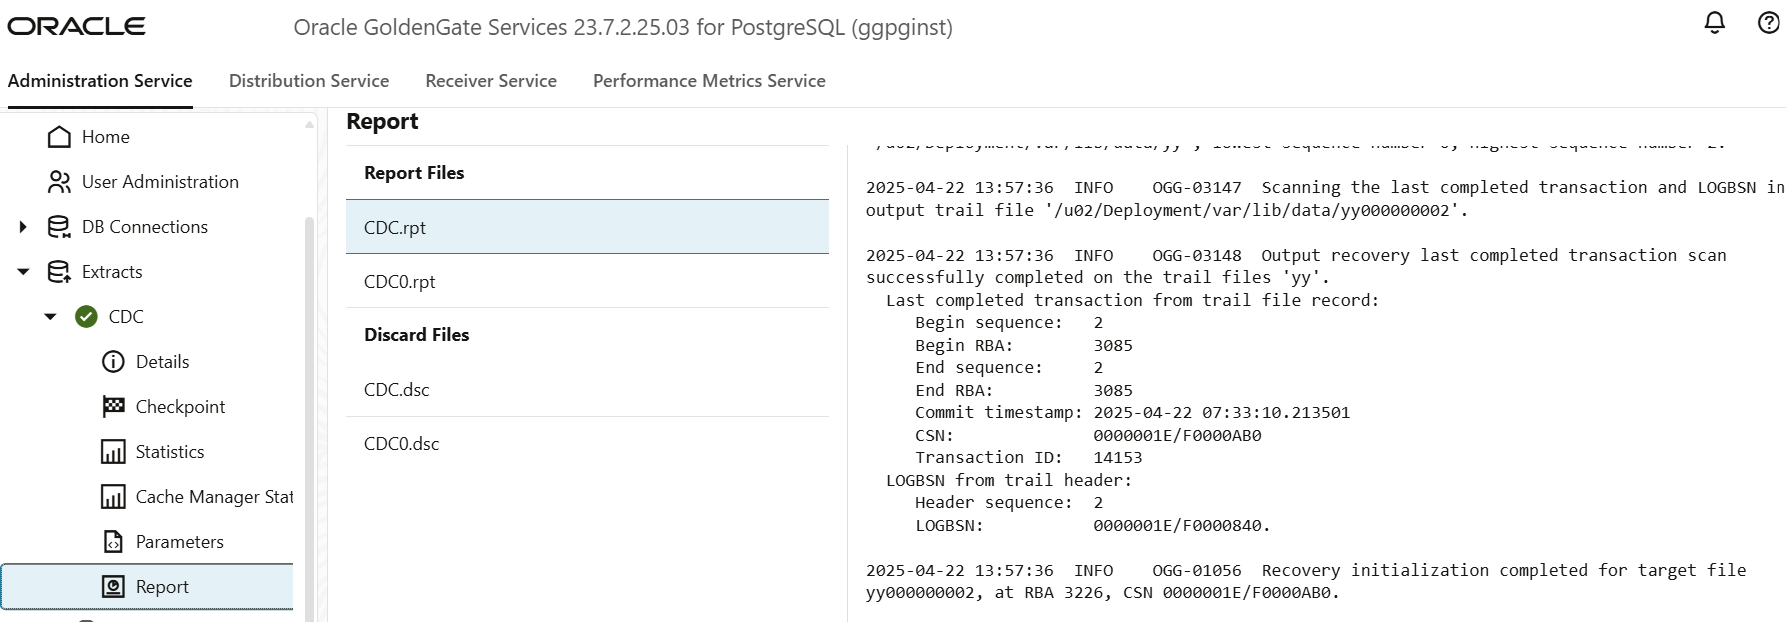Switch to Administration Service tab

pos(100,81)
